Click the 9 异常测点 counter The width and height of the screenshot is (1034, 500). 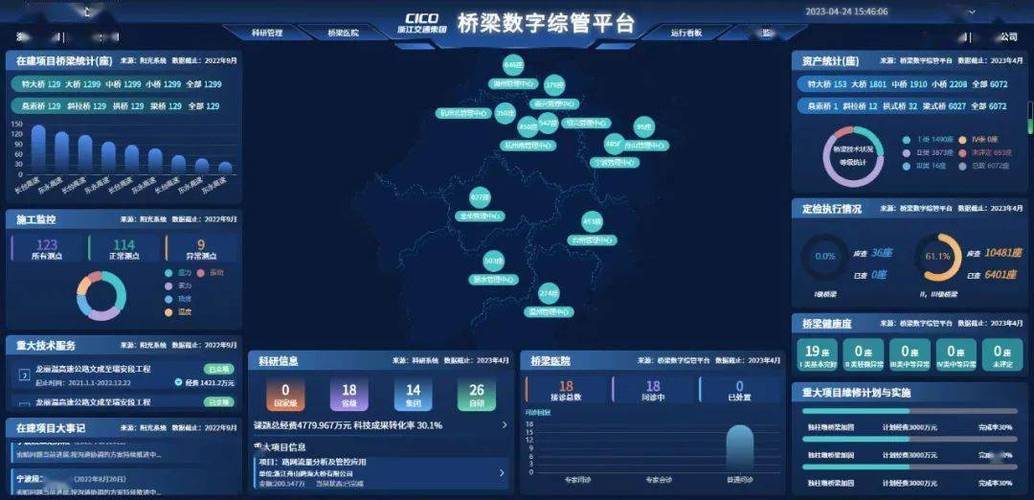[200, 249]
